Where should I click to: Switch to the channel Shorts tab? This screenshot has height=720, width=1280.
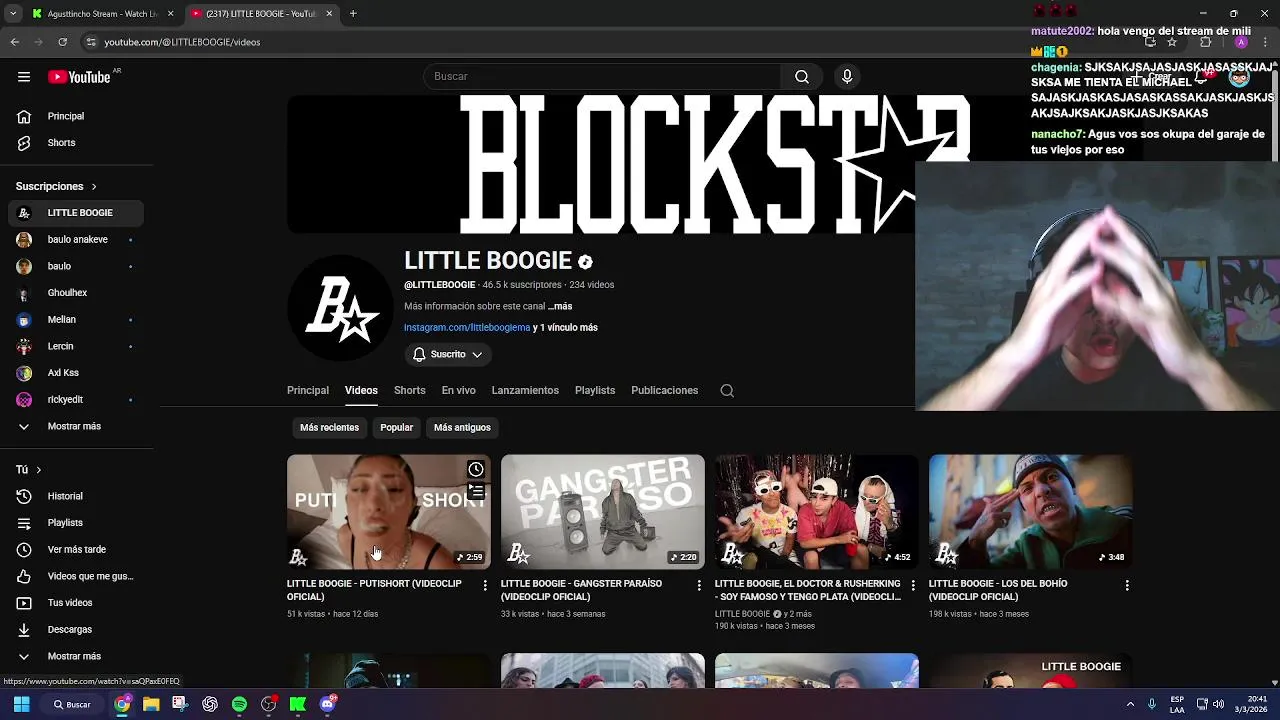tap(409, 391)
